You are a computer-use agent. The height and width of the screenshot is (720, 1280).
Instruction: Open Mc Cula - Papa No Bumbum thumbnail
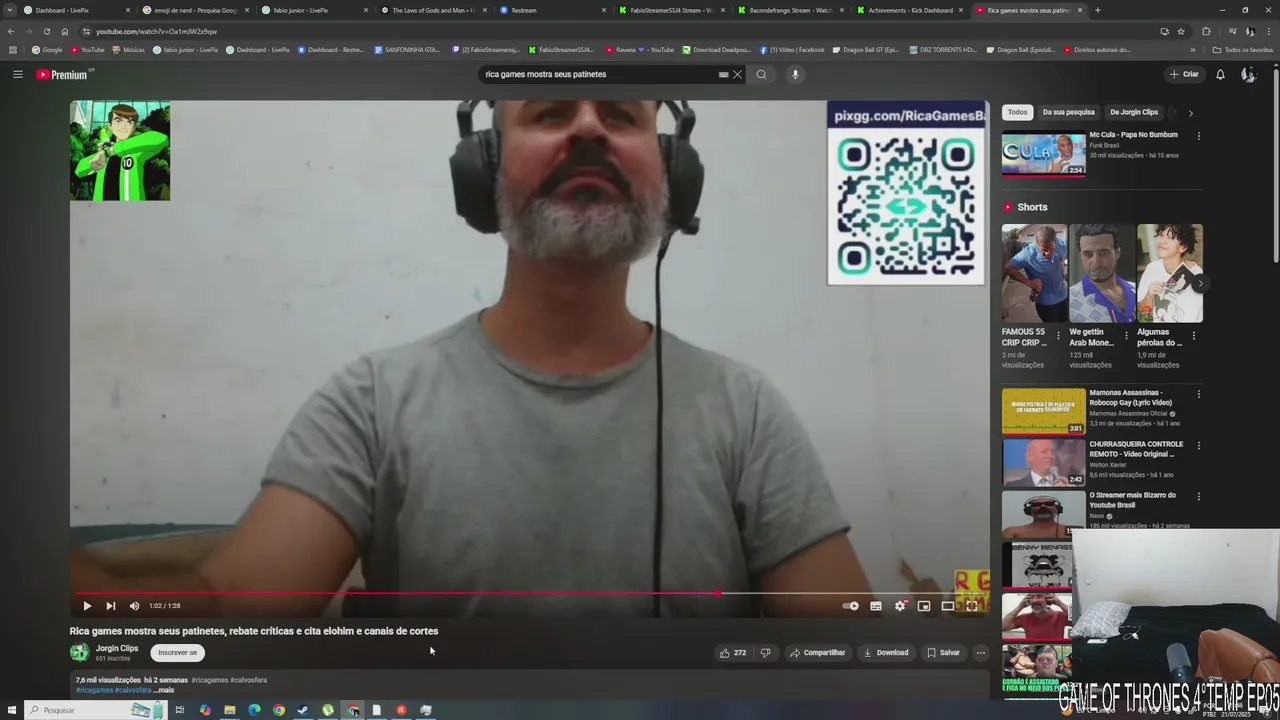pyautogui.click(x=1043, y=153)
